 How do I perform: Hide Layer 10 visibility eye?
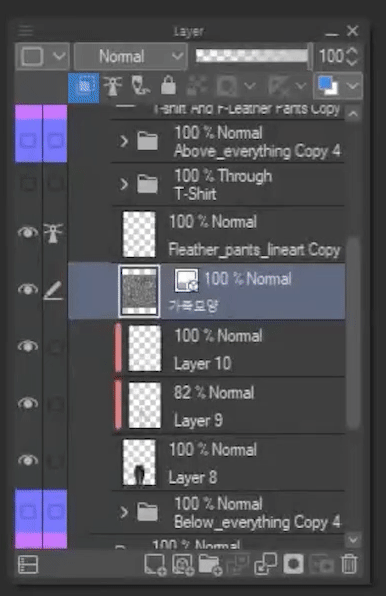point(28,346)
